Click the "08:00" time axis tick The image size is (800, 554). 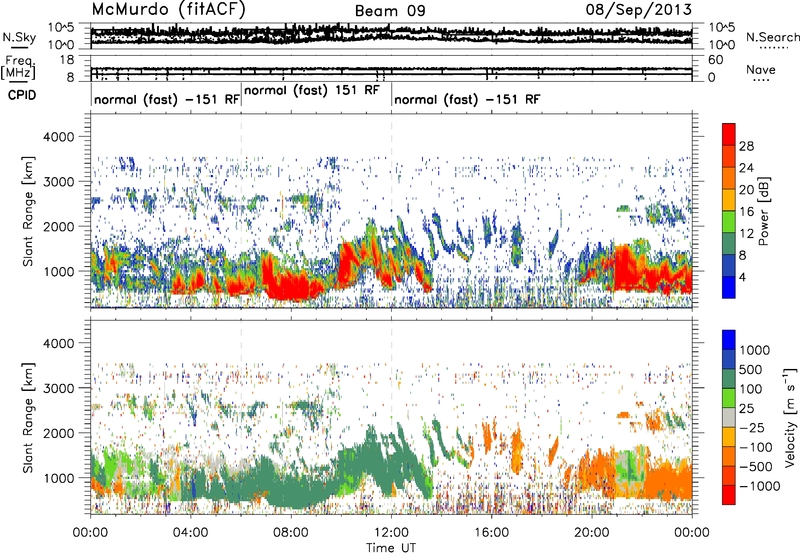click(x=291, y=533)
